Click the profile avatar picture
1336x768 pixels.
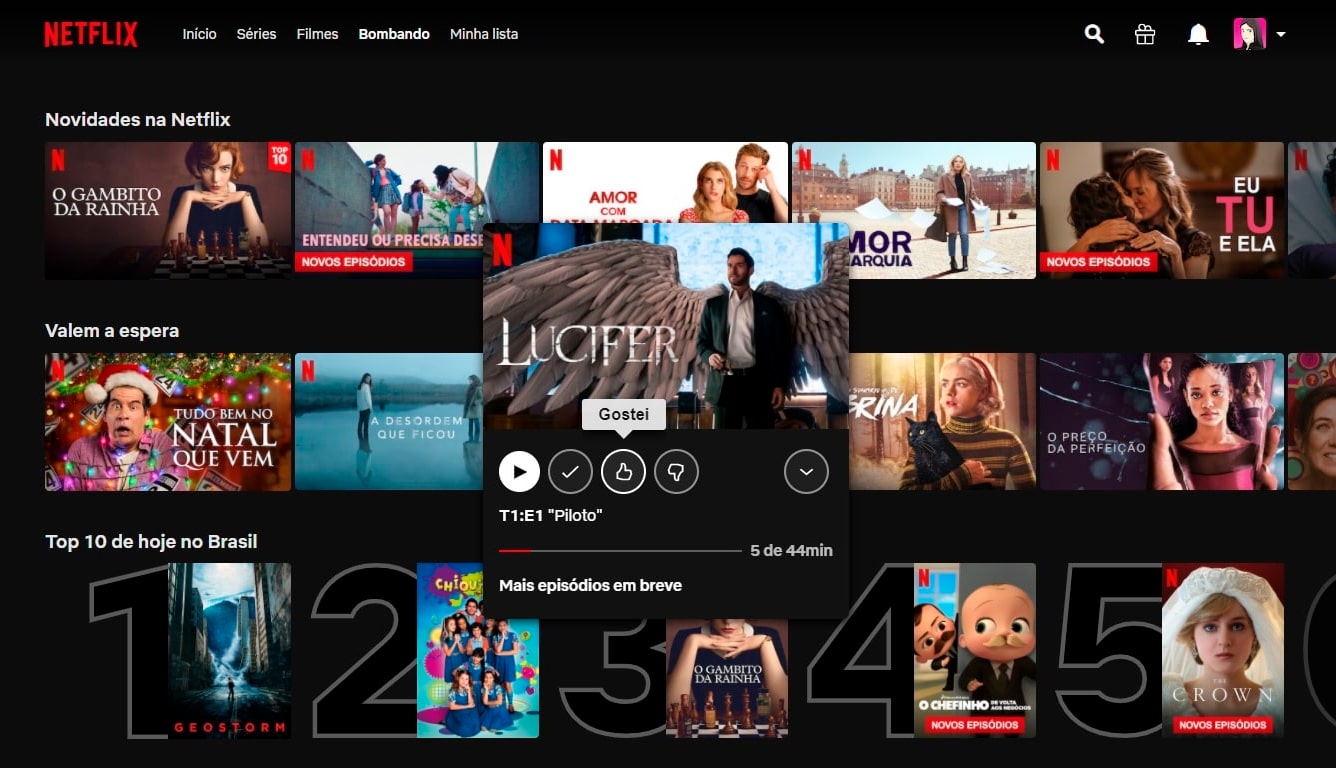(x=1249, y=34)
